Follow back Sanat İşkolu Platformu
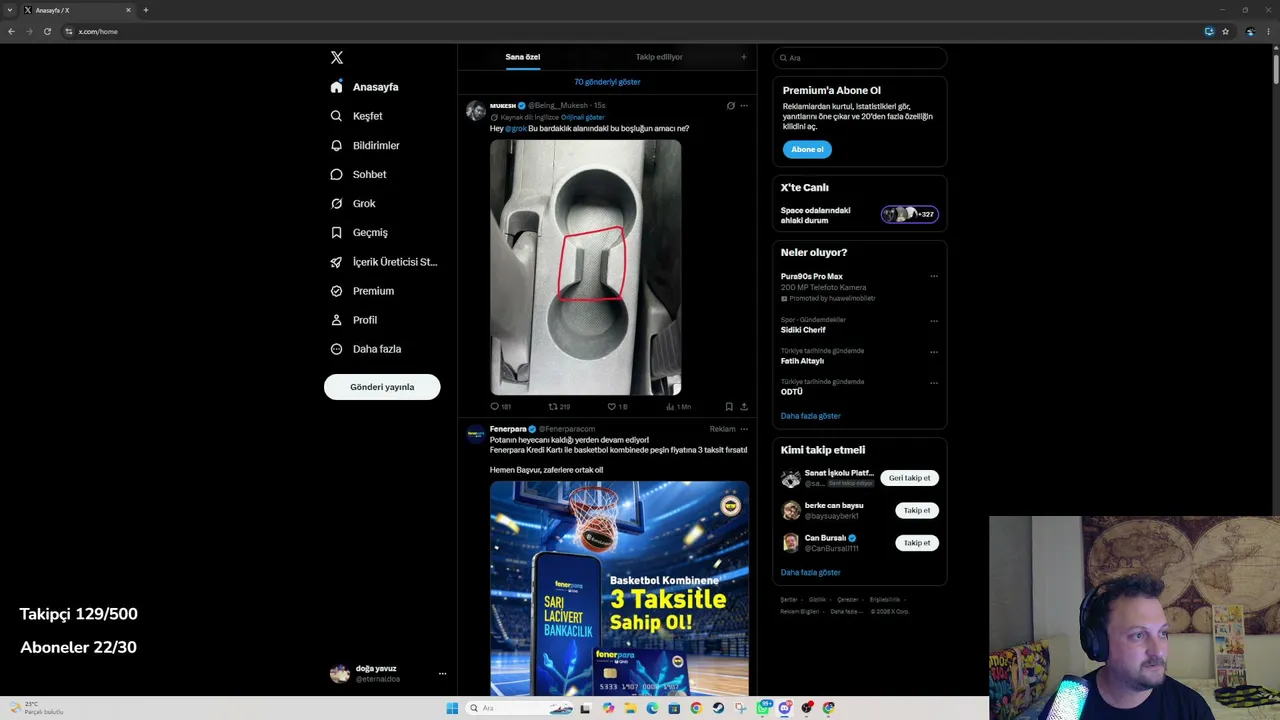 (909, 478)
